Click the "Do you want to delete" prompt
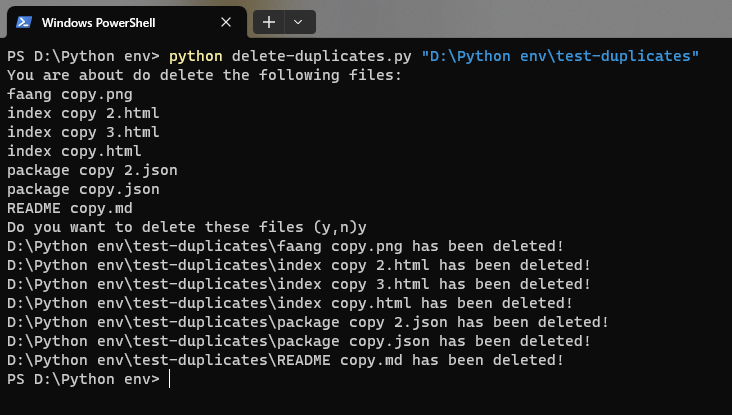The width and height of the screenshot is (732, 415). coord(186,227)
